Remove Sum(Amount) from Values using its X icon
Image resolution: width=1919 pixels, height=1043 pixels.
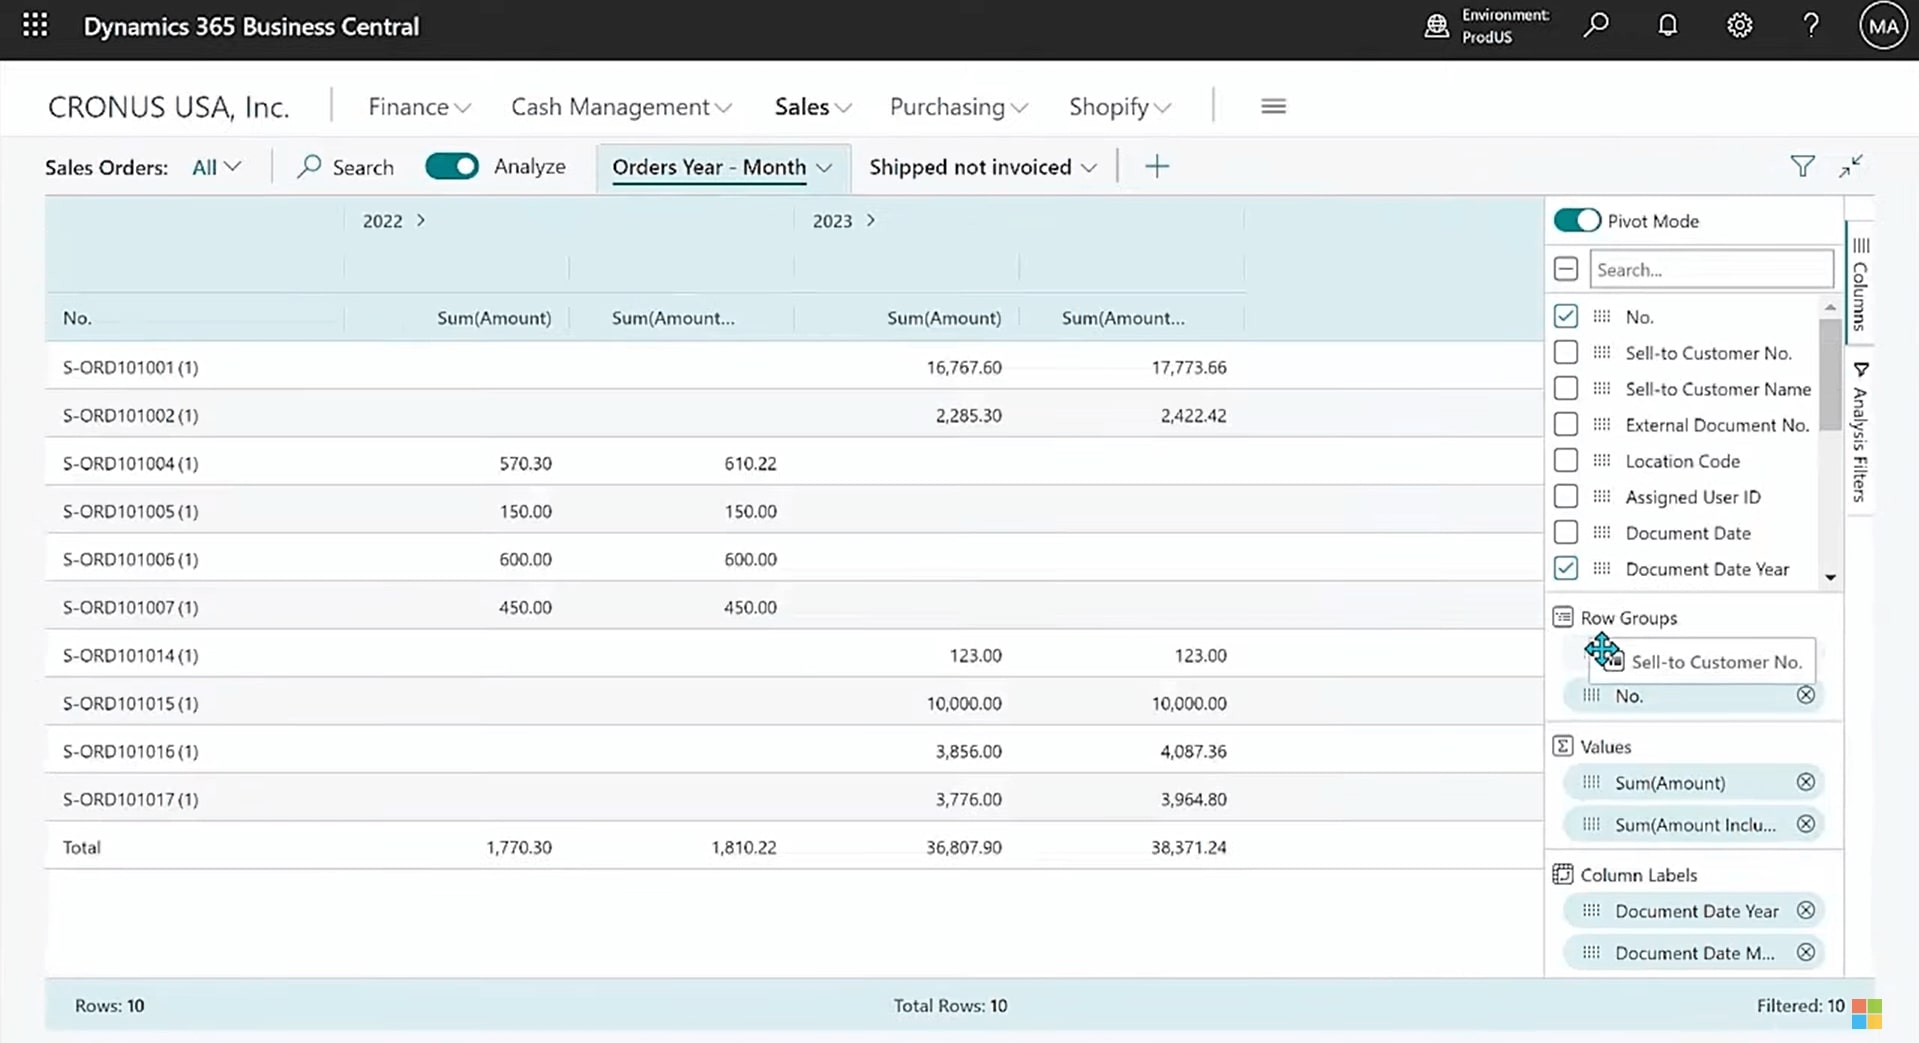[x=1806, y=782]
